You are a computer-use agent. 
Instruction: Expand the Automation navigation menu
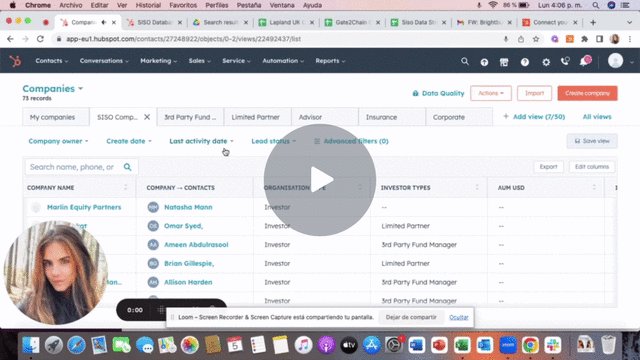pyautogui.click(x=283, y=61)
